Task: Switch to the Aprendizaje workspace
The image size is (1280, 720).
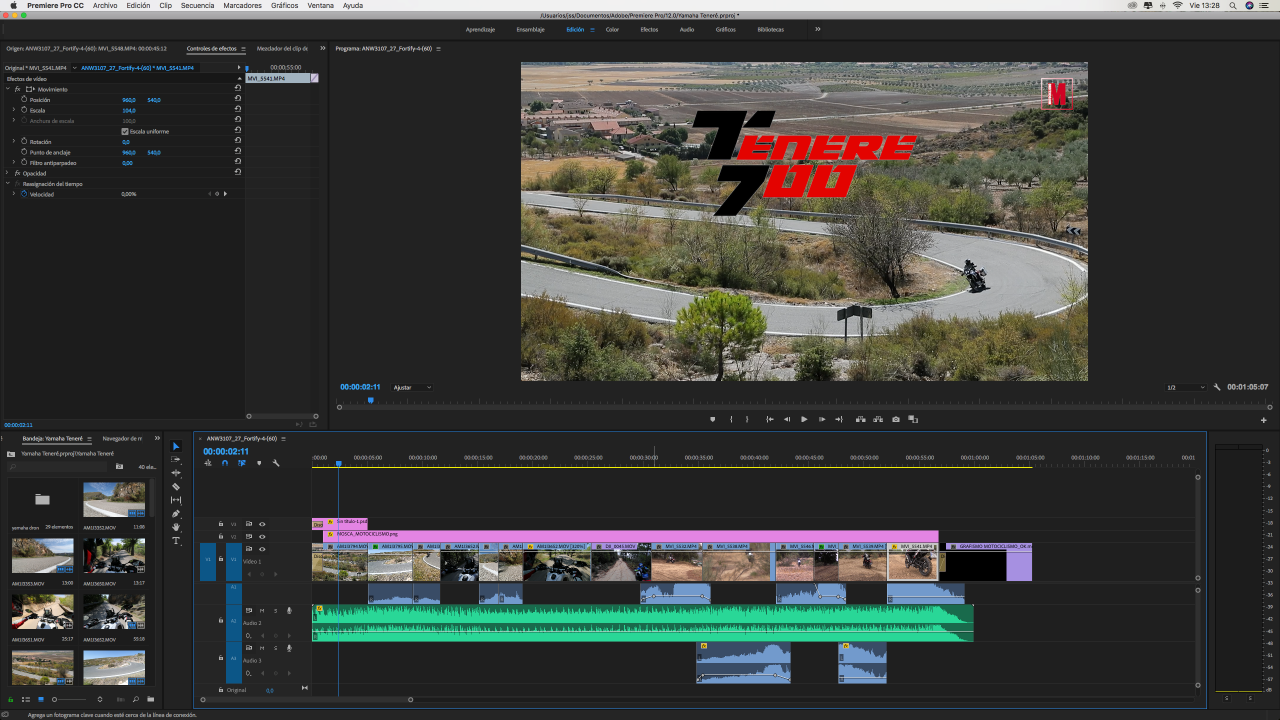Action: 480,29
